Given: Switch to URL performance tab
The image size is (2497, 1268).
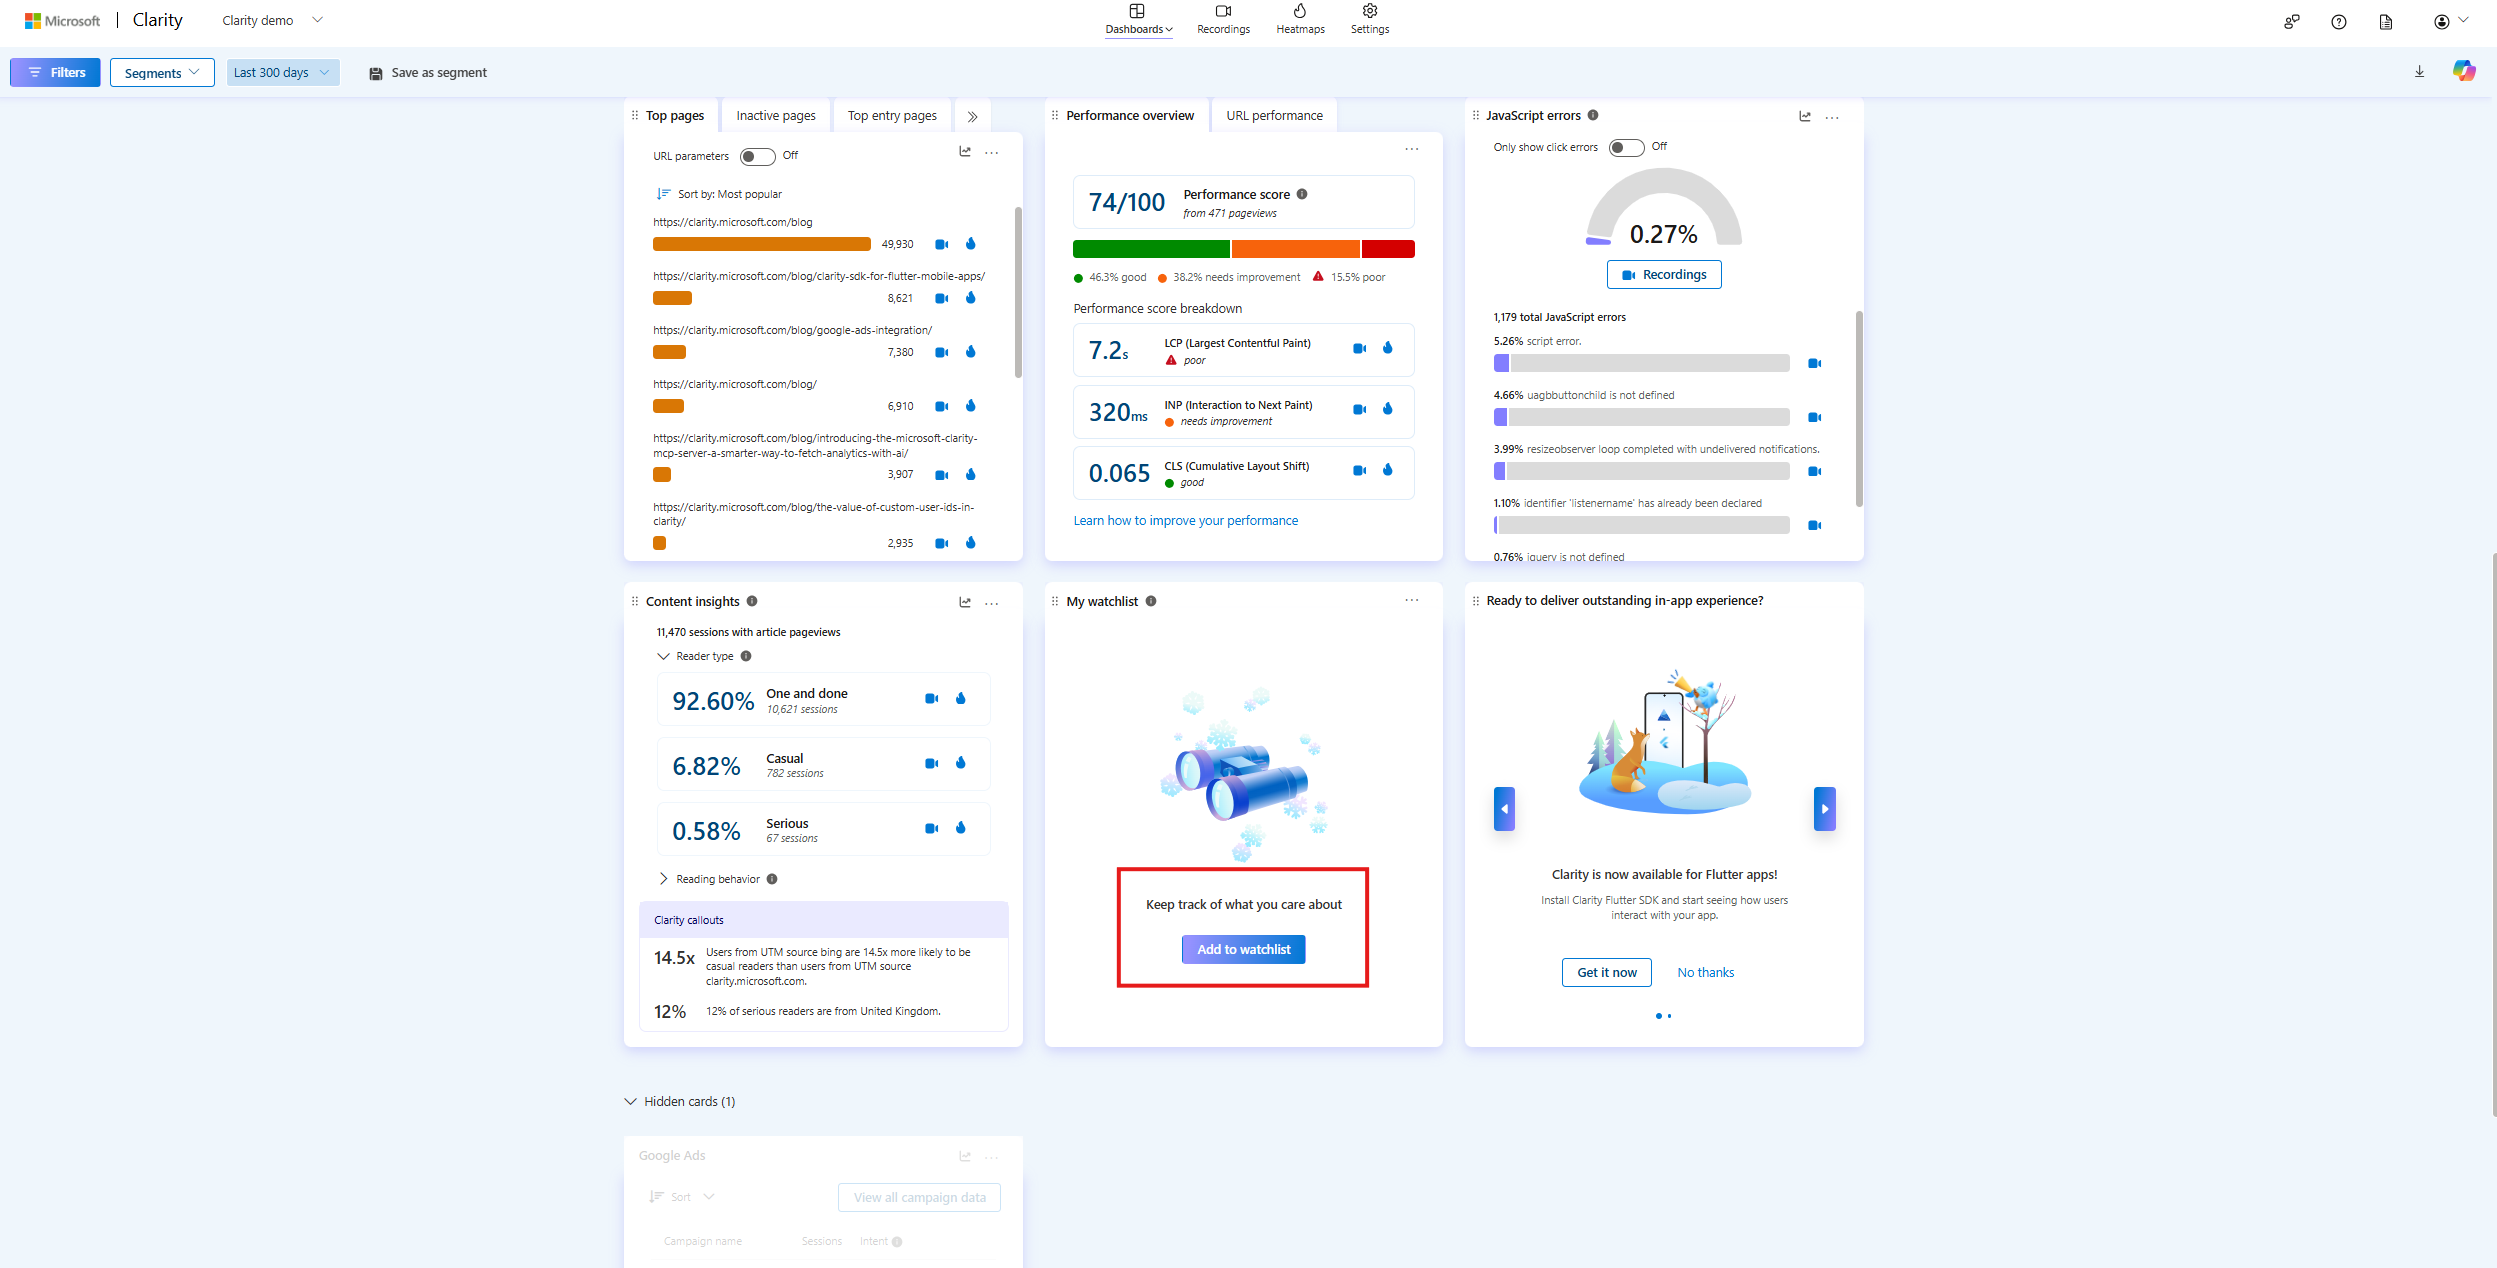Looking at the screenshot, I should pyautogui.click(x=1274, y=116).
